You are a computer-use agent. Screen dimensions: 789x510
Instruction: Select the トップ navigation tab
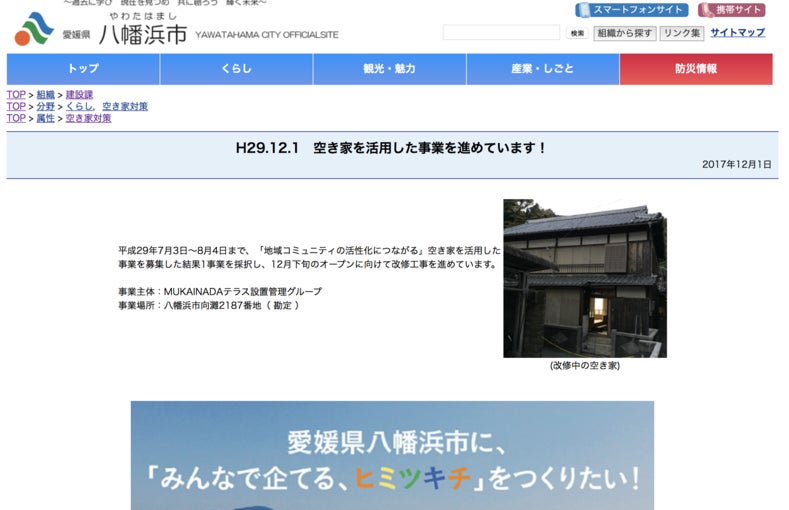click(x=83, y=69)
